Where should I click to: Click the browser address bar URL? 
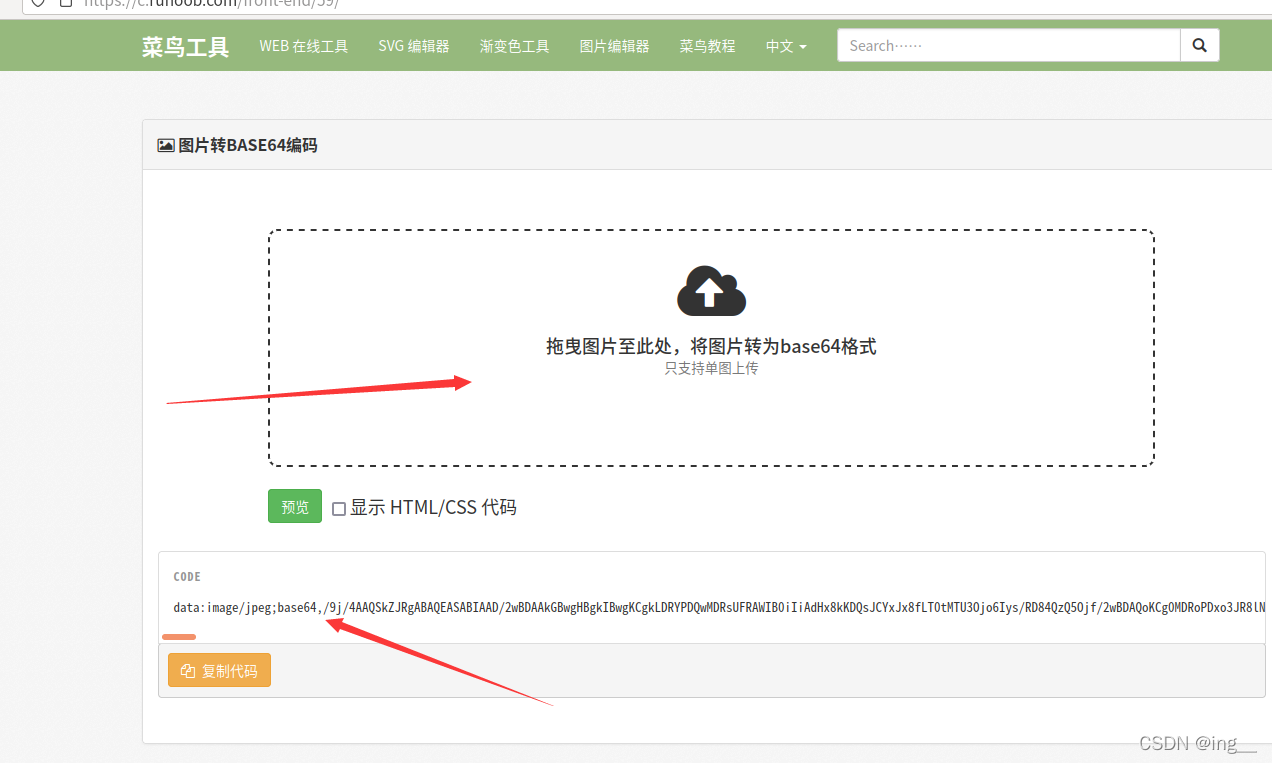point(211,3)
